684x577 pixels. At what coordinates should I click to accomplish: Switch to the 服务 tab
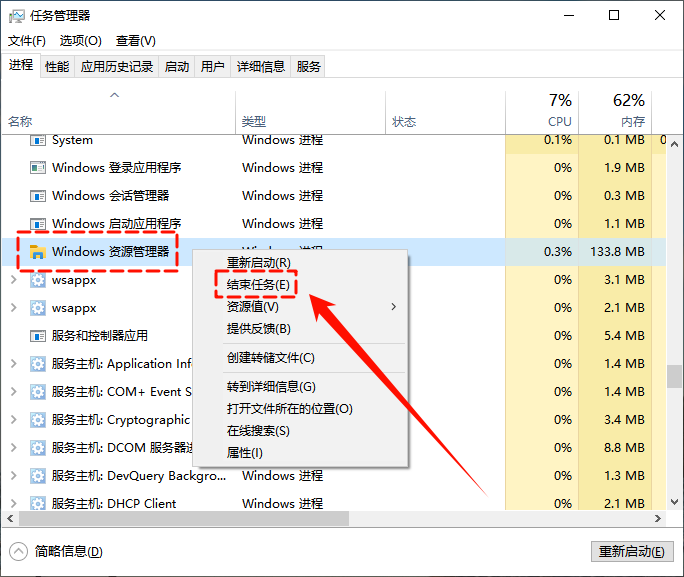[308, 67]
